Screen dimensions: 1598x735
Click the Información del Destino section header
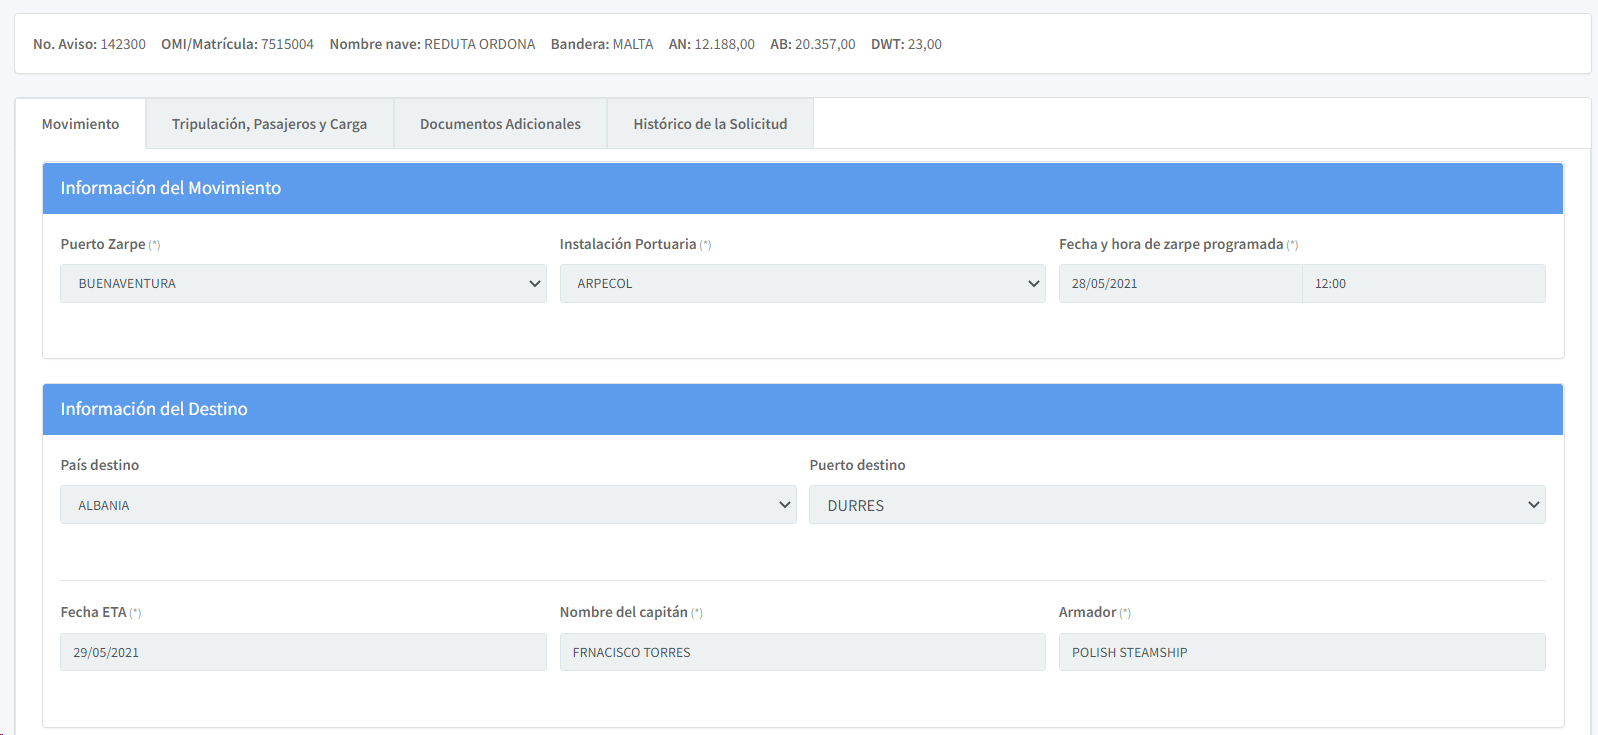[x=154, y=409]
